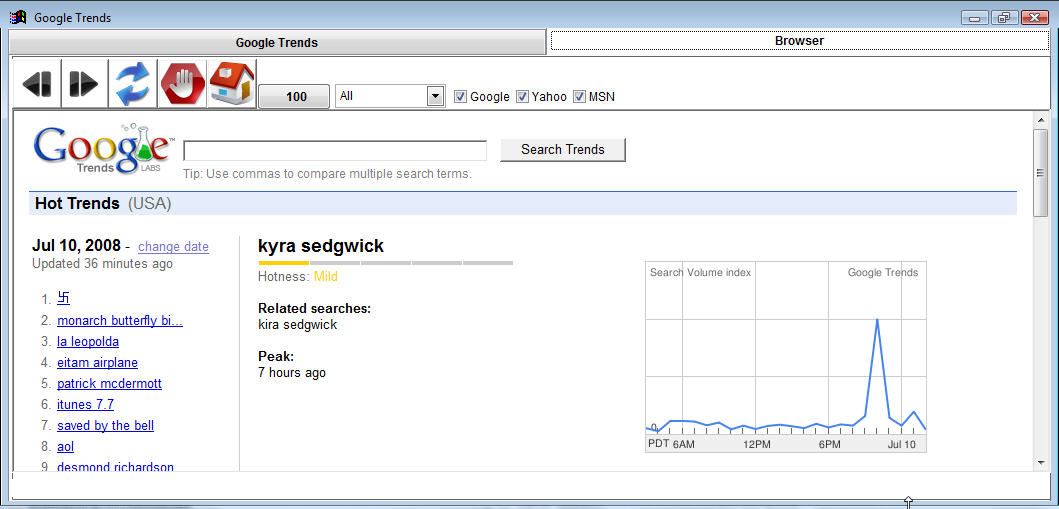
Task: Click the app icon in title bar
Action: 18,18
